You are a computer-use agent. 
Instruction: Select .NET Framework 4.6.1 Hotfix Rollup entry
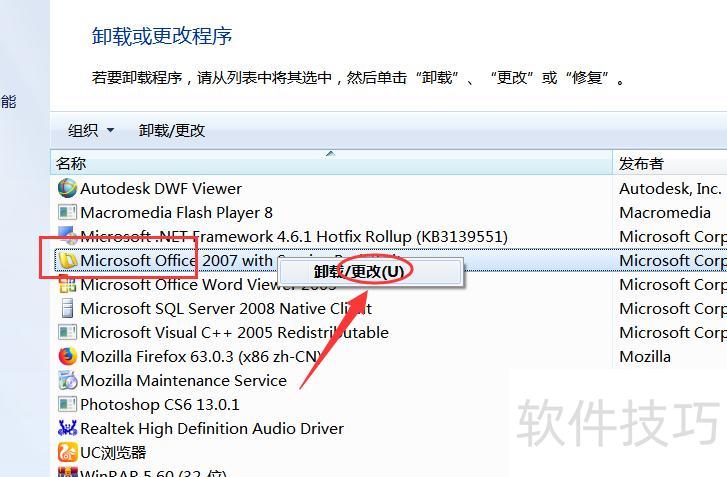(294, 237)
